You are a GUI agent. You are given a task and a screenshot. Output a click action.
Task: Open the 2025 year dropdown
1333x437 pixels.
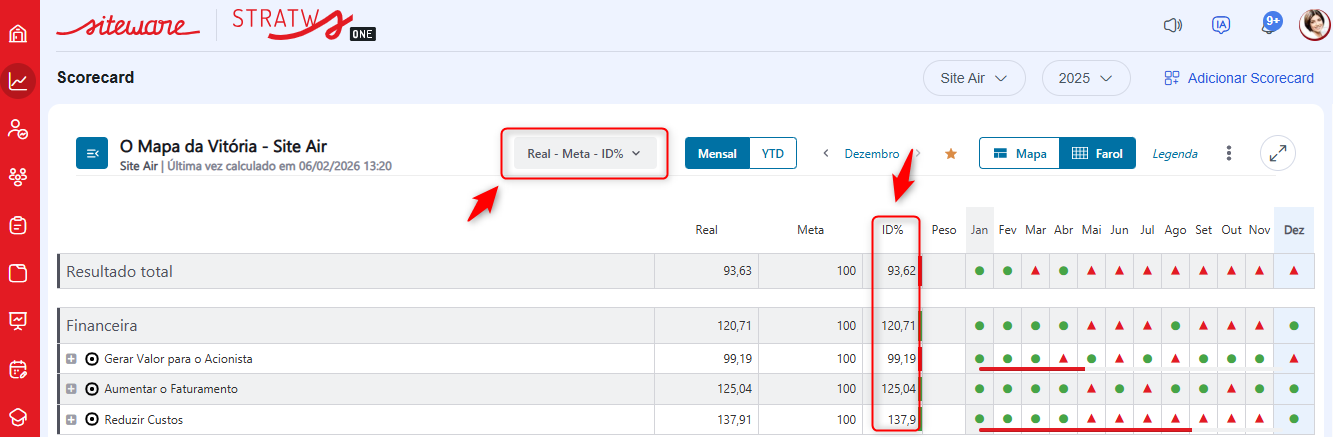coord(1086,78)
